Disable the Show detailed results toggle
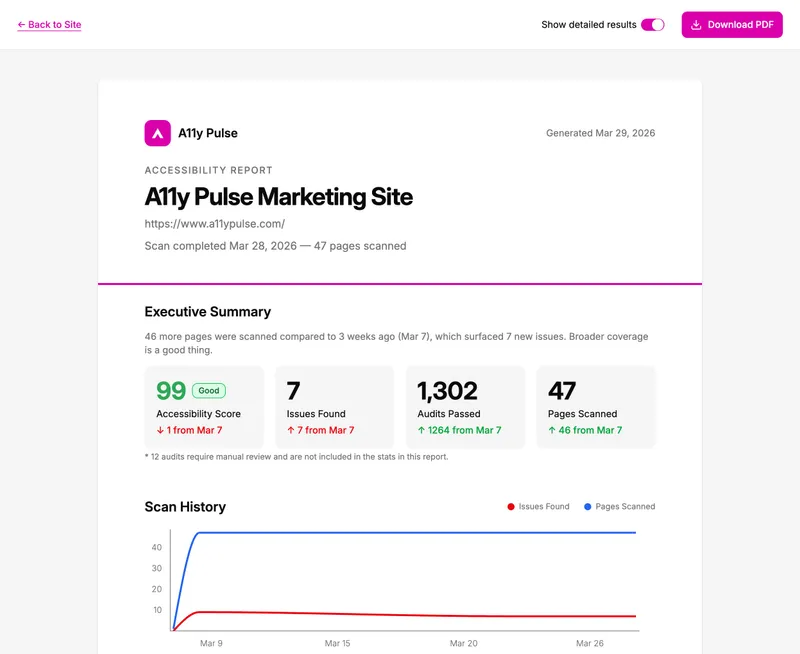This screenshot has width=800, height=654. (654, 24)
